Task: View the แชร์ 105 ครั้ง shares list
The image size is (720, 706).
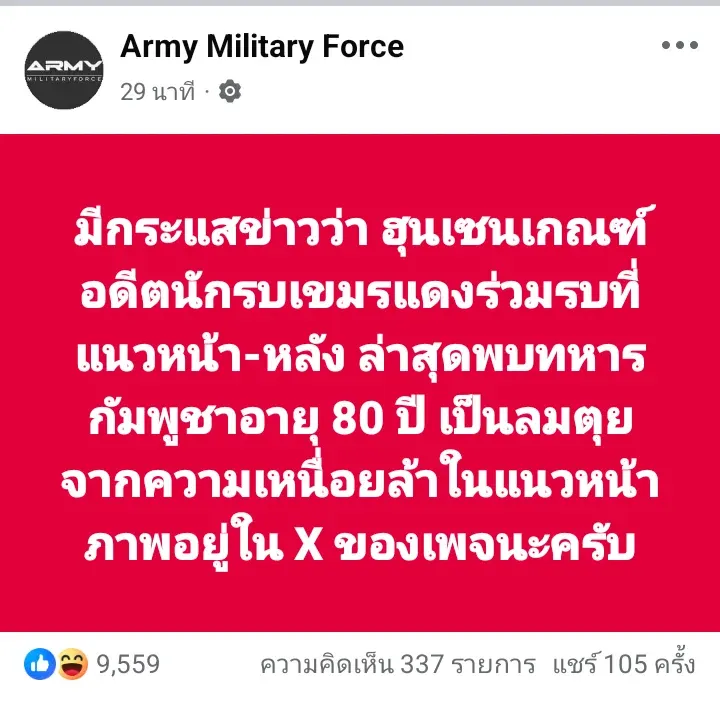Action: (x=624, y=663)
